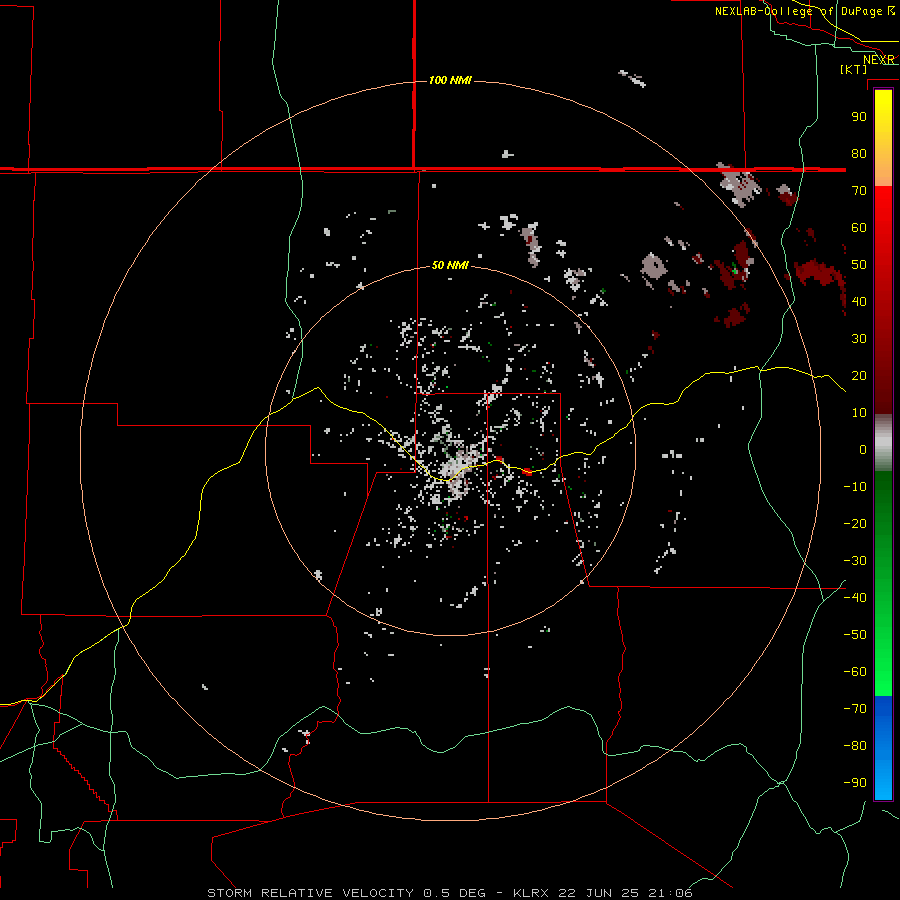The image size is (900, 900).
Task: Click the 90 value on the velocity scale
Action: 859,117
